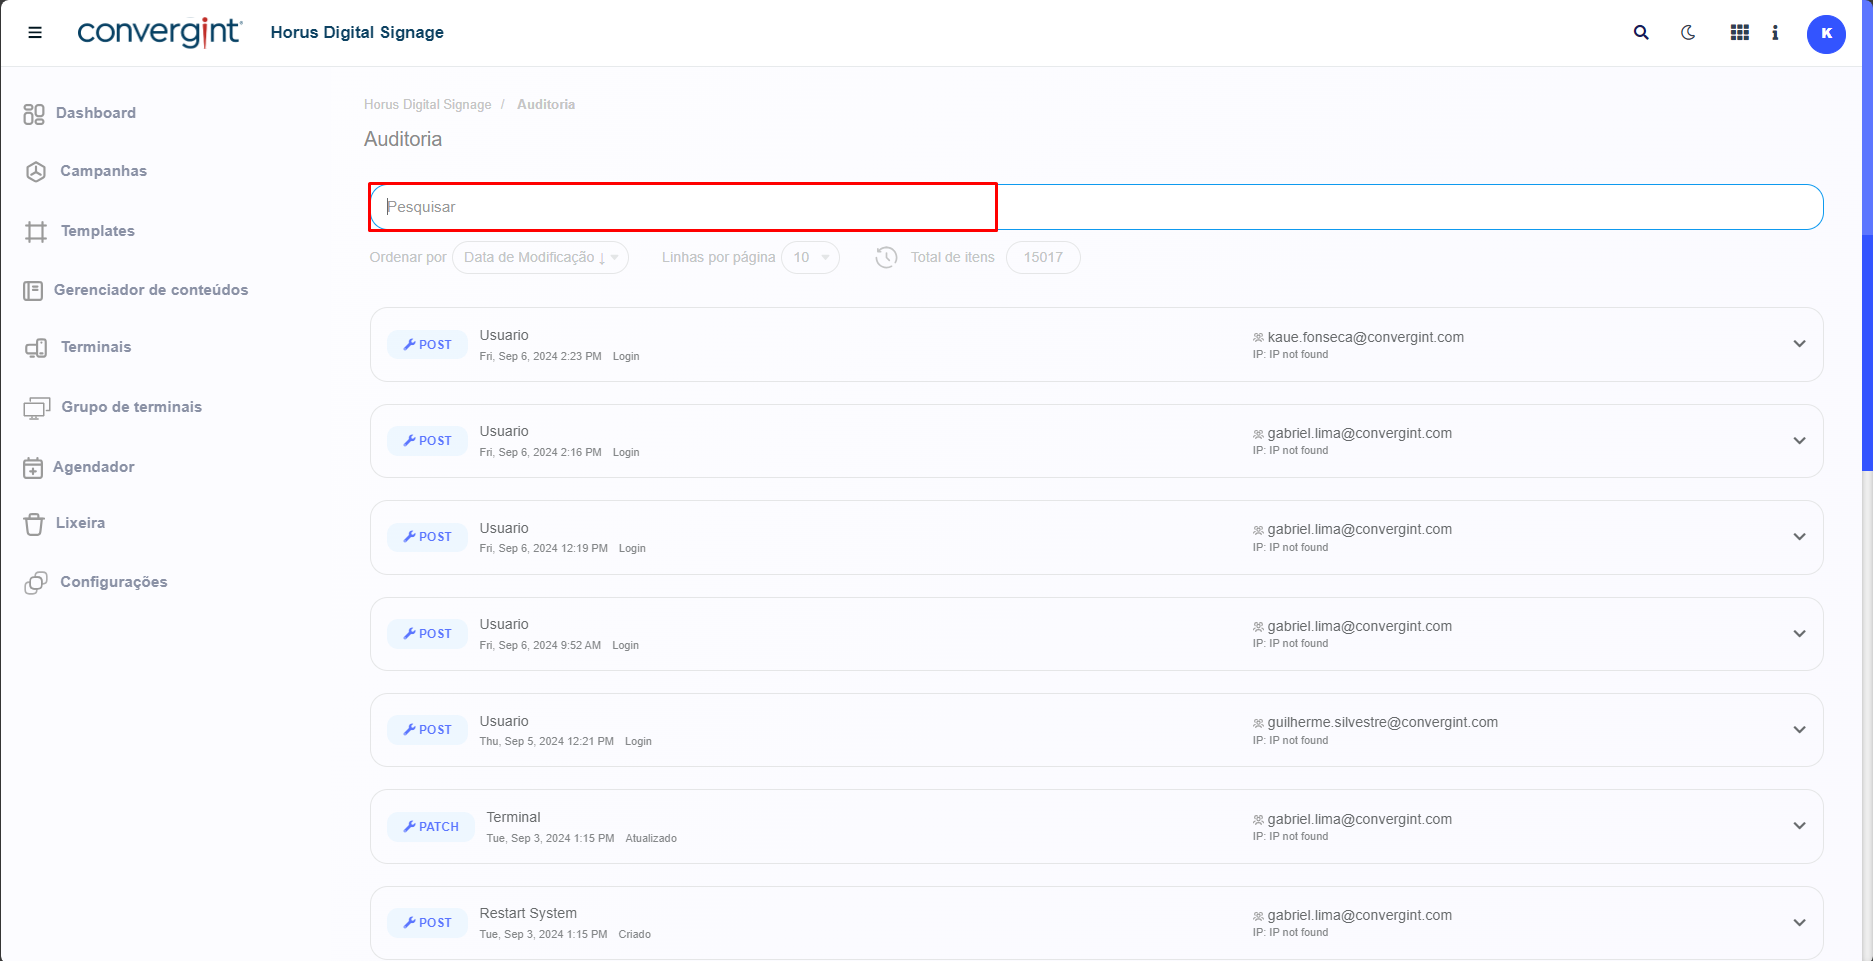The image size is (1873, 961).
Task: Expand the Terminal PATCH audit entry
Action: [x=1799, y=826]
